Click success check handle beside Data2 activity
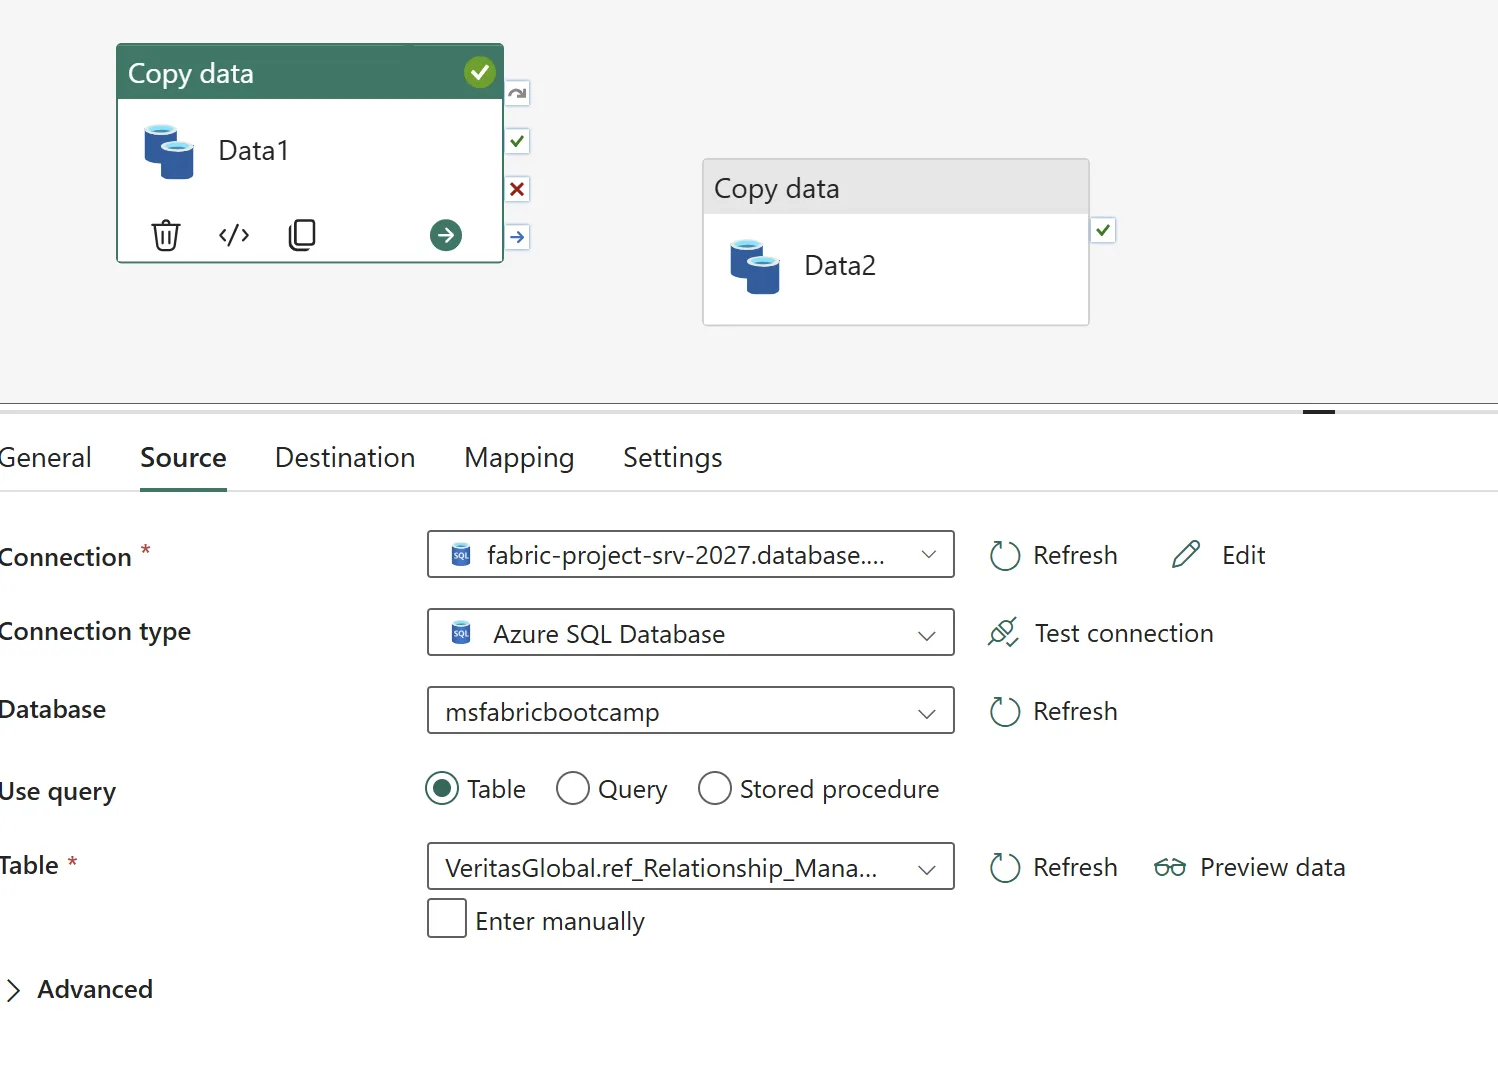The height and width of the screenshot is (1068, 1498). (1103, 230)
